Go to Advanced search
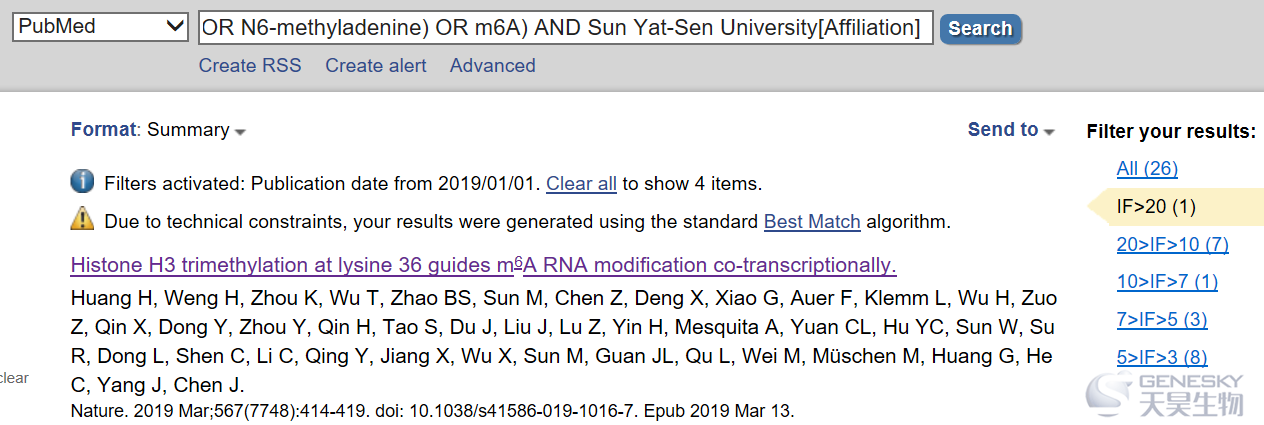Screen dimensions: 1264x425 pyautogui.click(x=493, y=66)
